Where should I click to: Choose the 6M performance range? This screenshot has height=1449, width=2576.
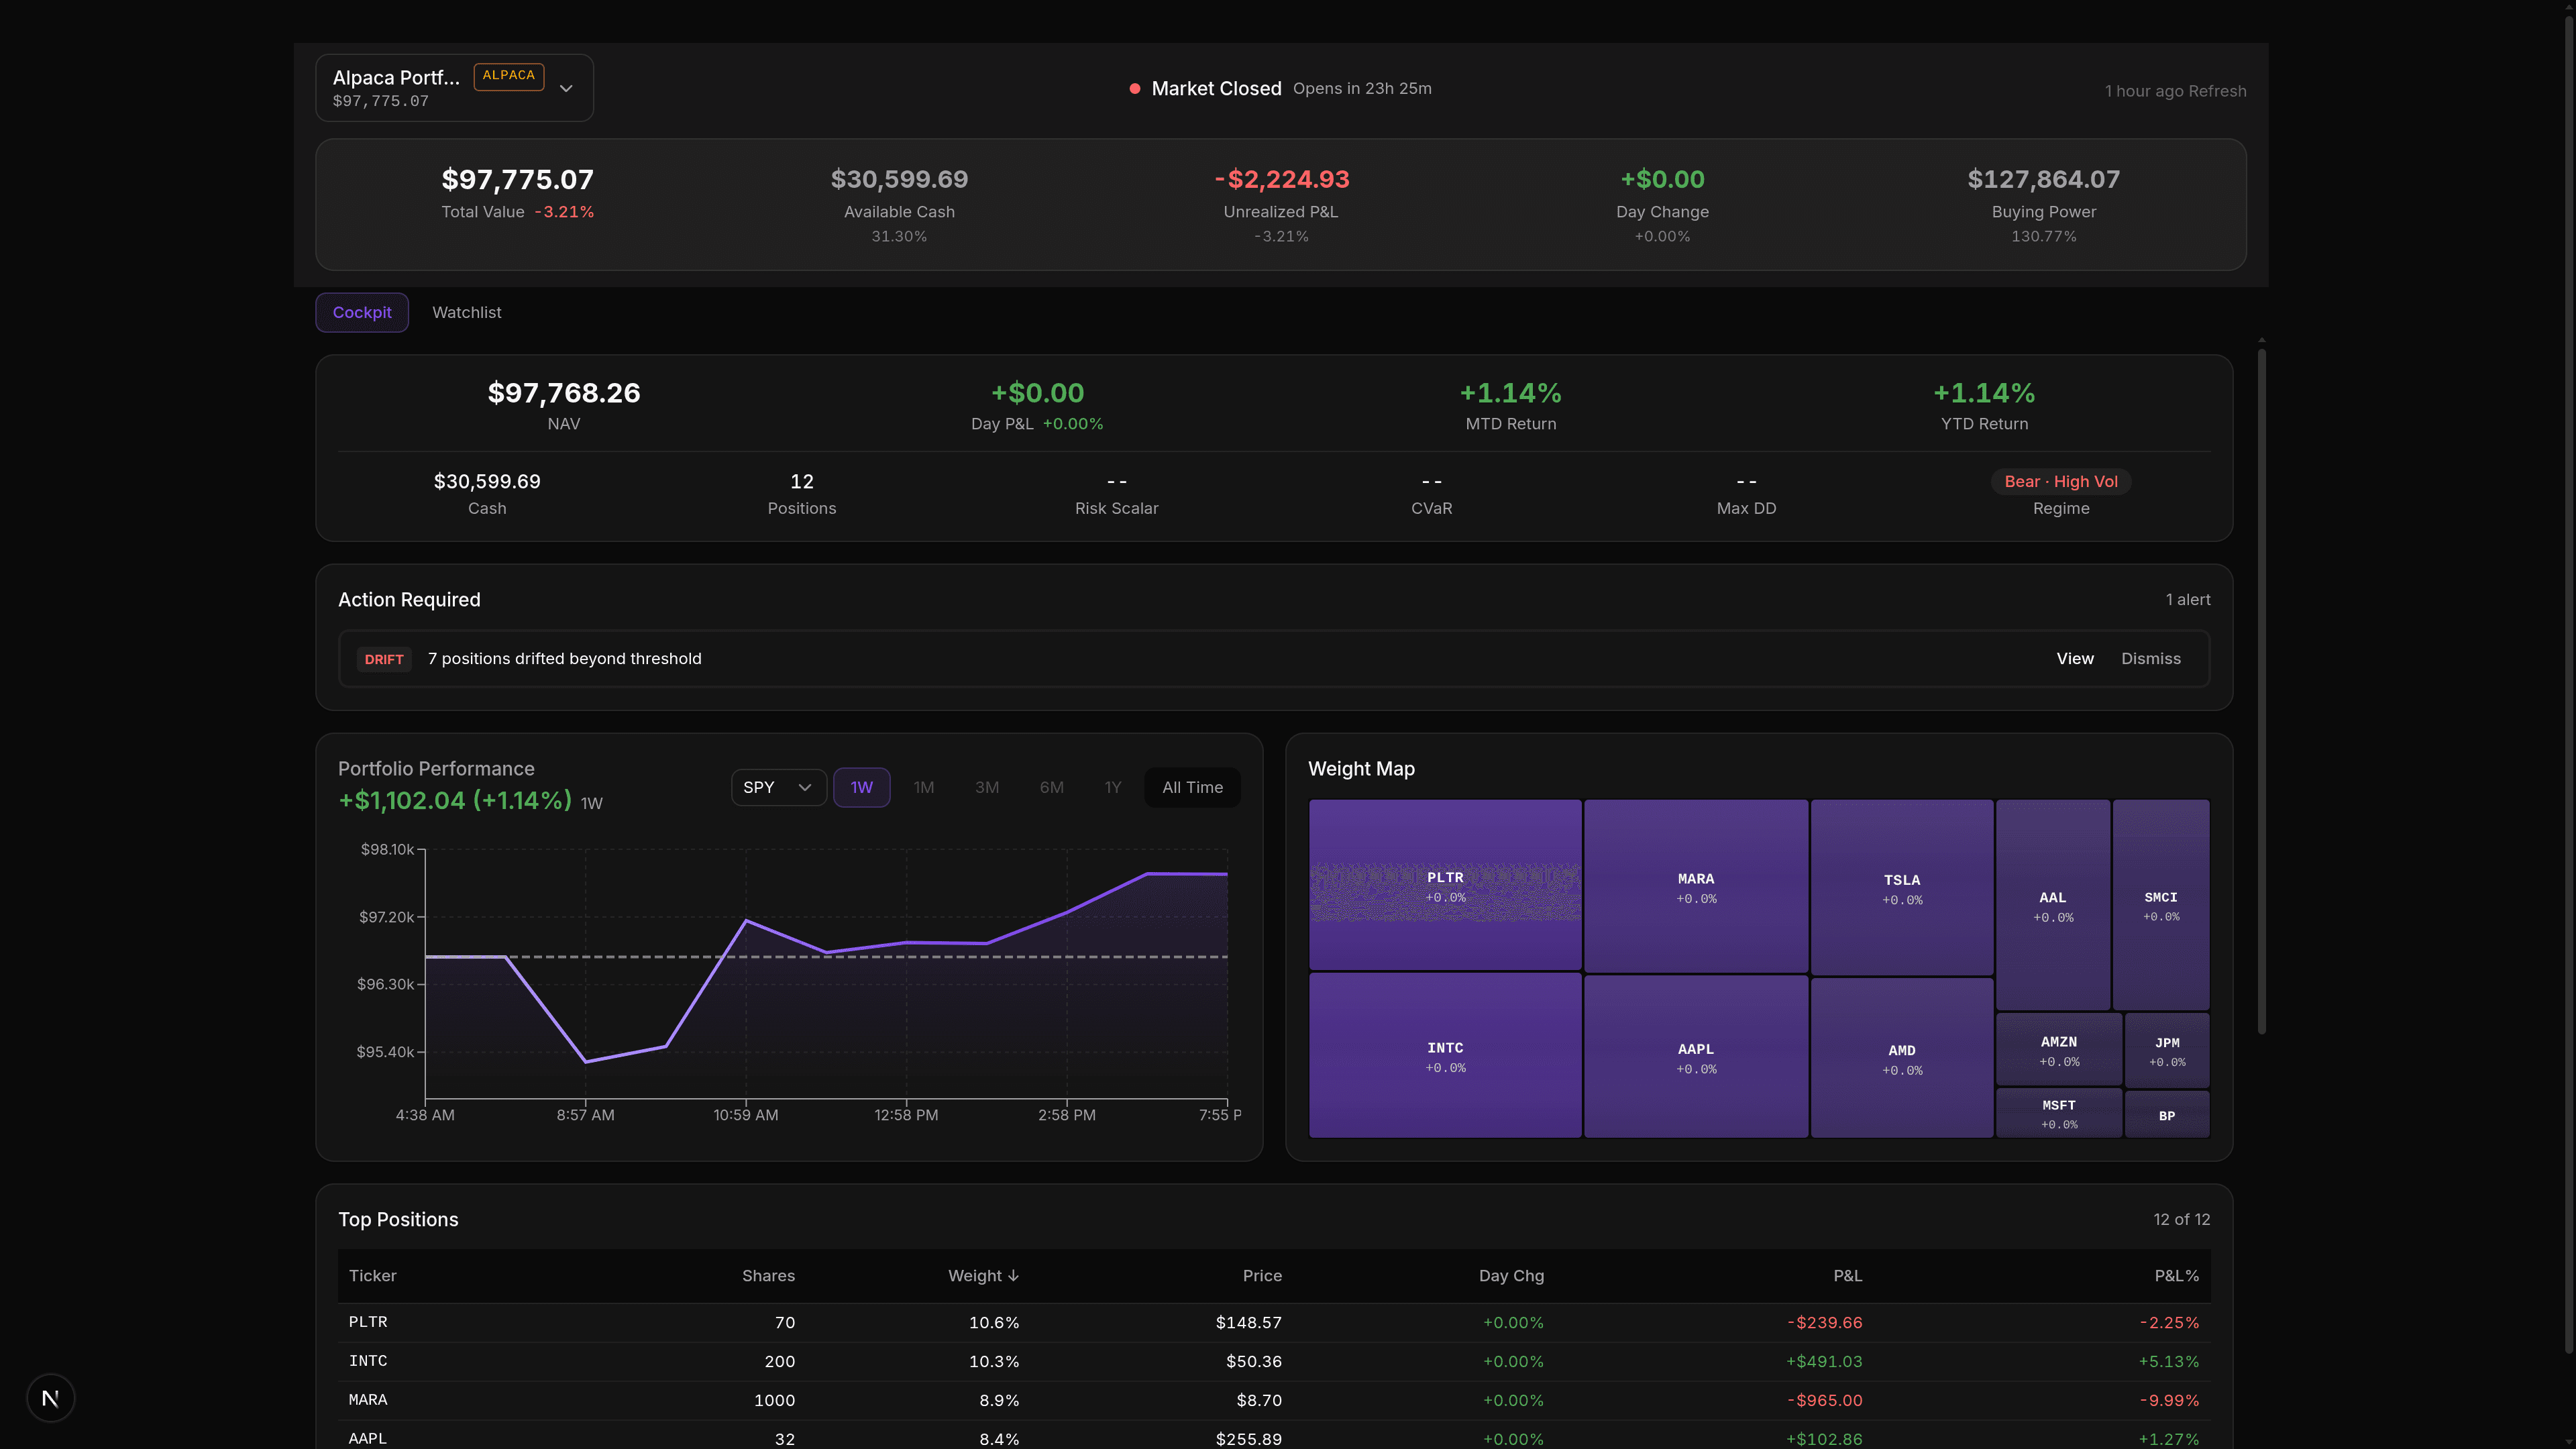[1051, 788]
